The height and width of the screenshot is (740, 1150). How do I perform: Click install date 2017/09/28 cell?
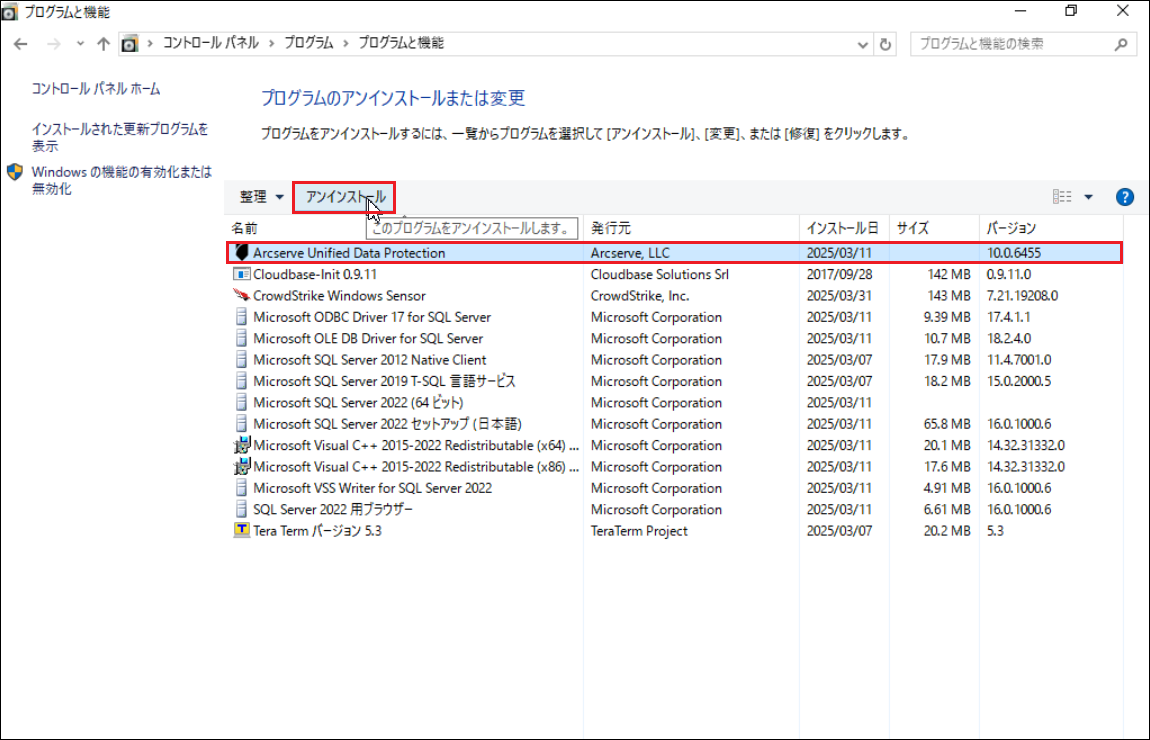click(840, 274)
